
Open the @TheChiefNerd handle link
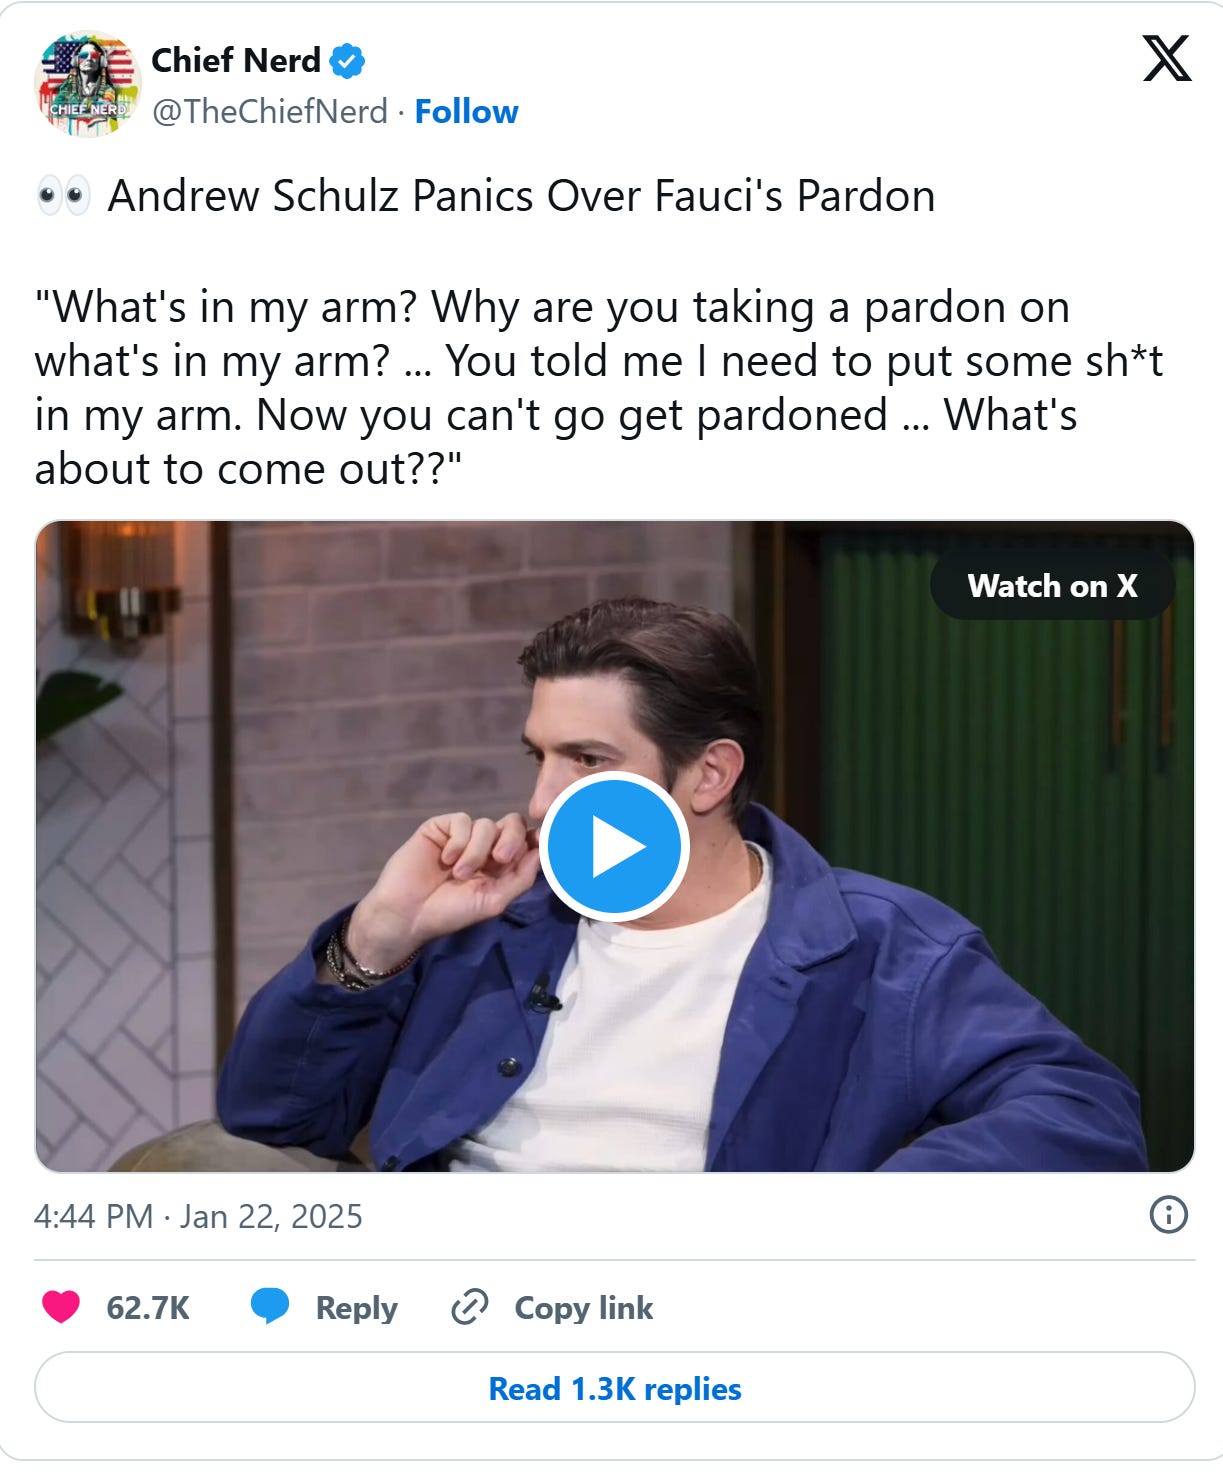pos(269,112)
